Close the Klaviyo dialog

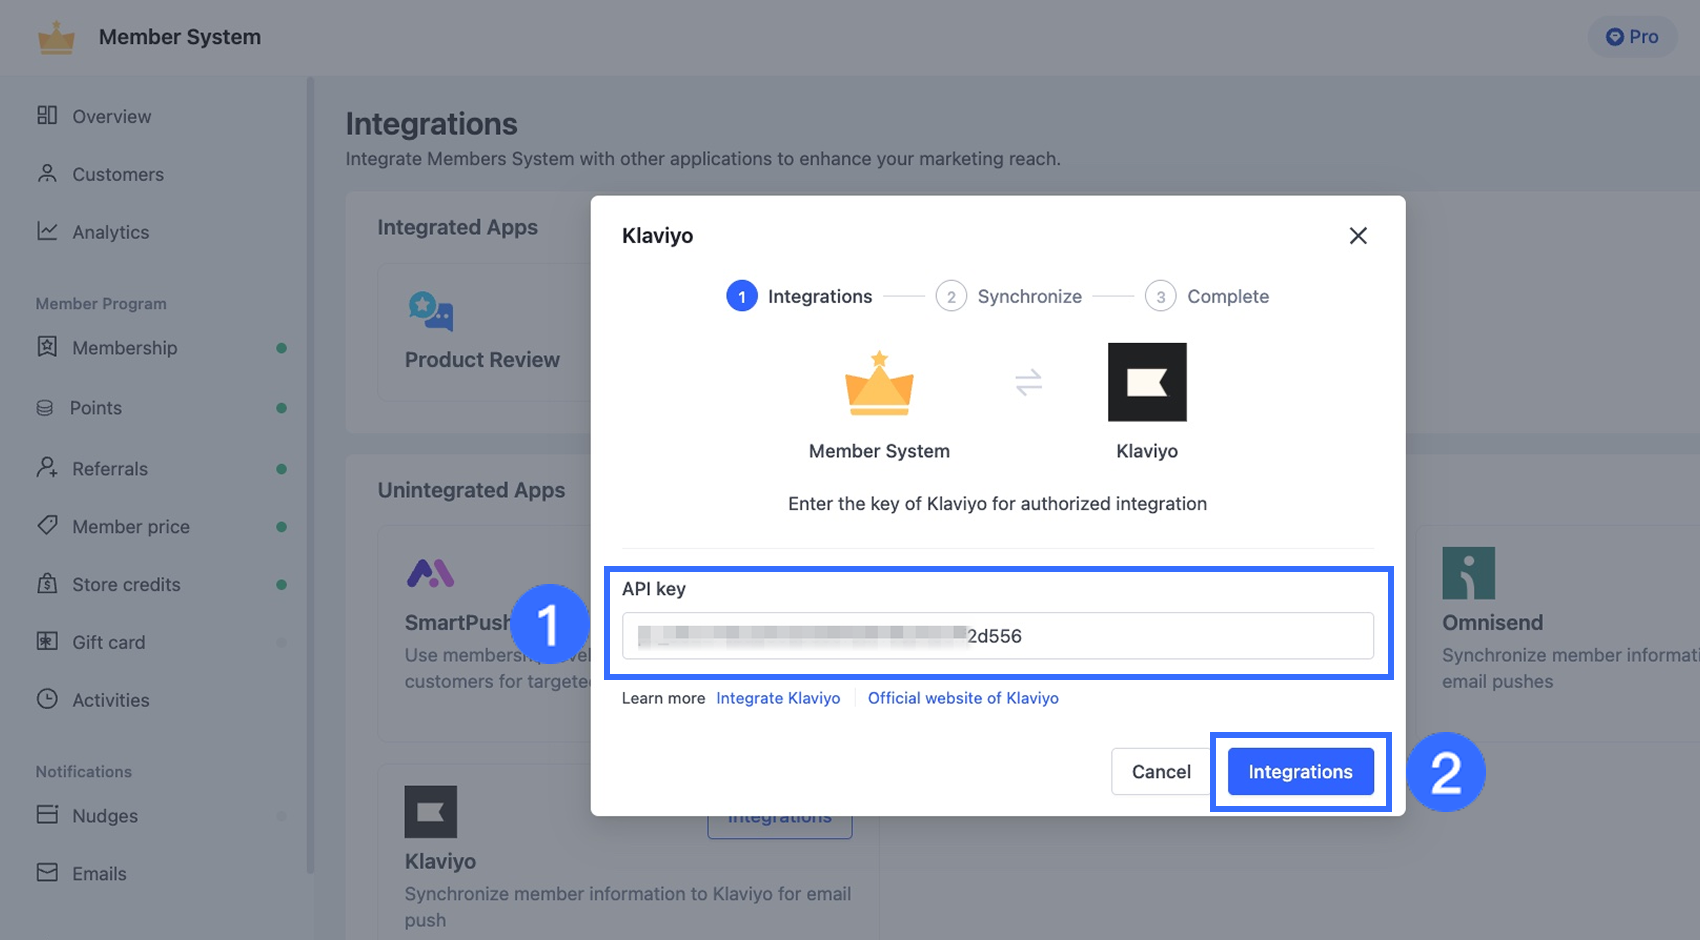pyautogui.click(x=1358, y=236)
